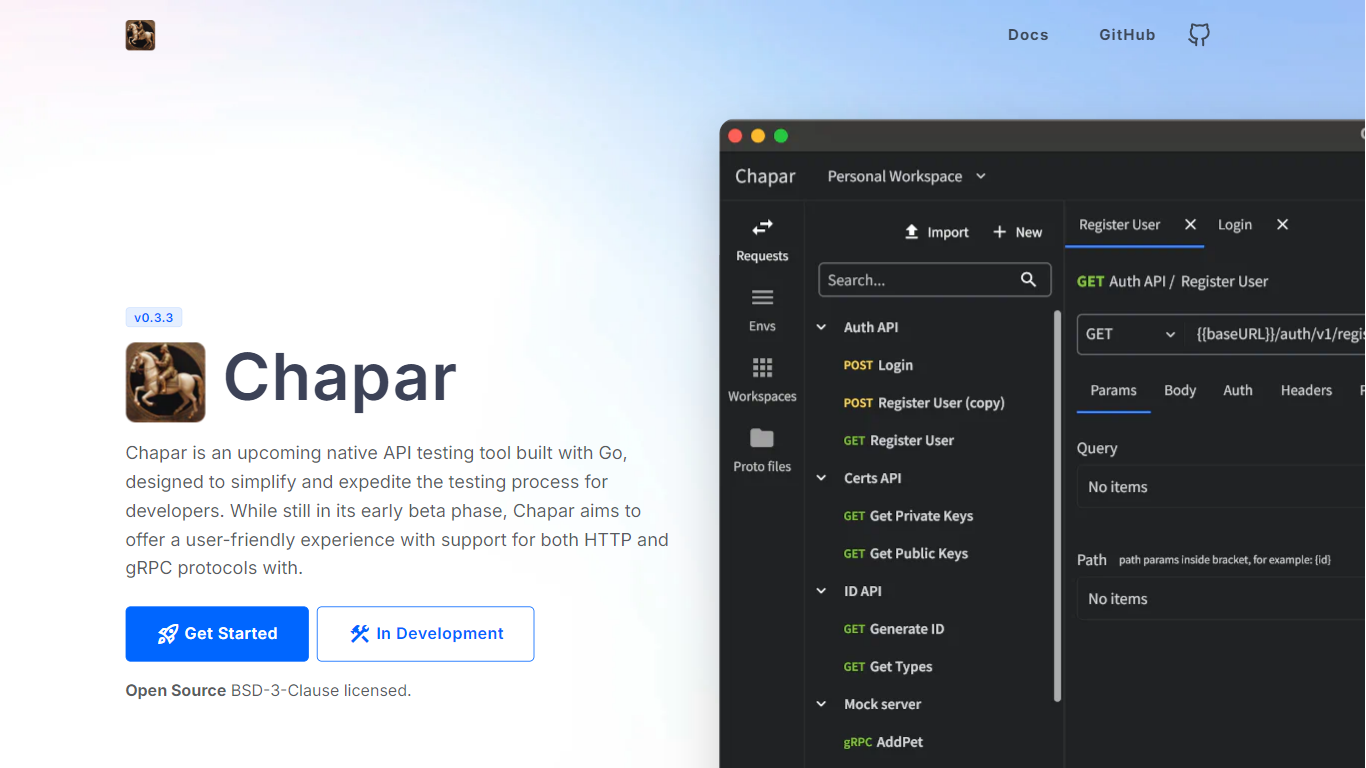Click the Chapar logo in the top navigation
This screenshot has height=768, width=1366.
[140, 35]
